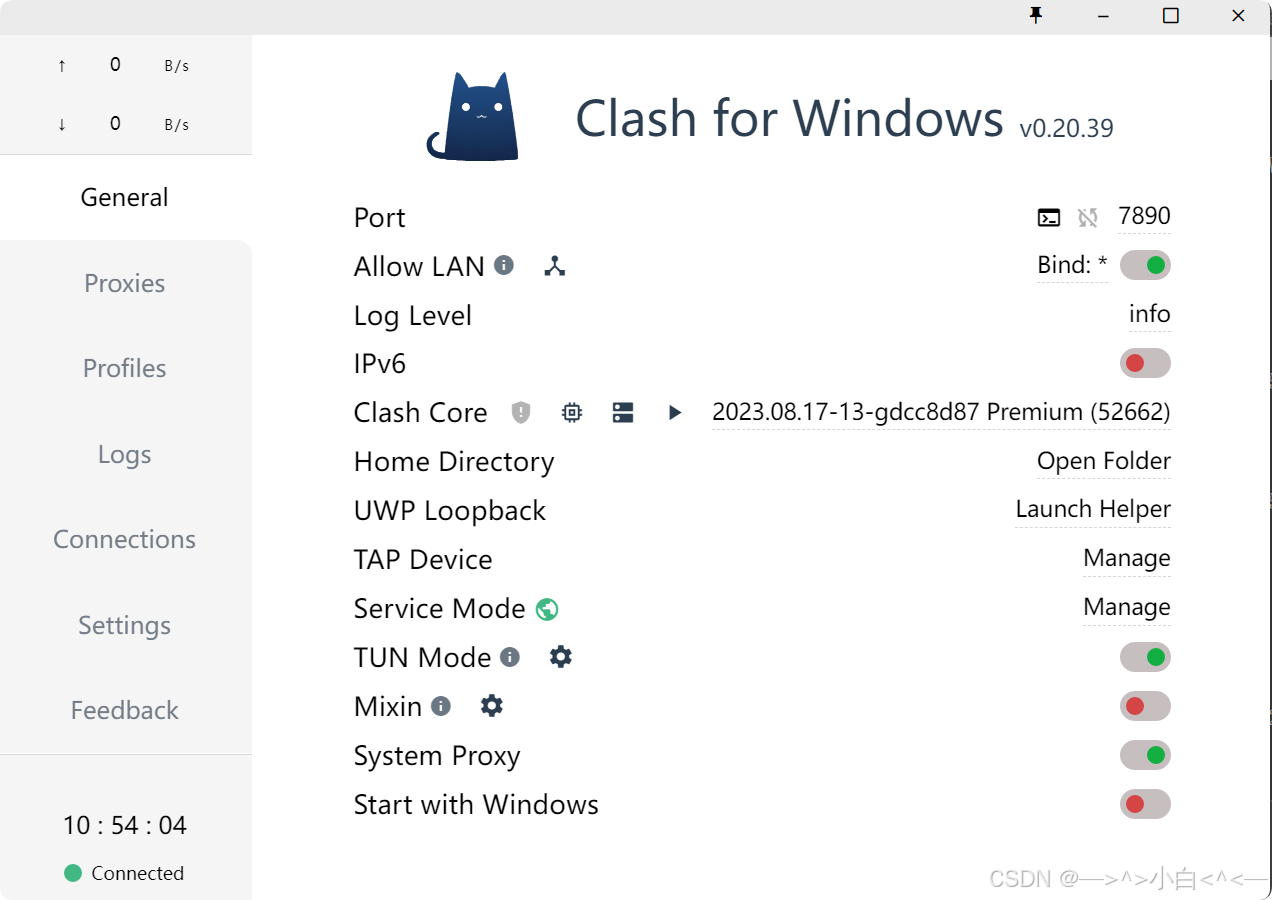This screenshot has height=900, width=1272.
Task: Restart the core via the play arrow icon
Action: tap(674, 412)
